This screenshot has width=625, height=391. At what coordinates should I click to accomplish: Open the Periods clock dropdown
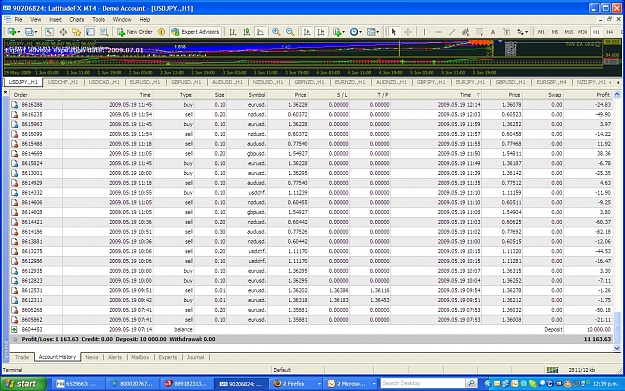point(355,32)
